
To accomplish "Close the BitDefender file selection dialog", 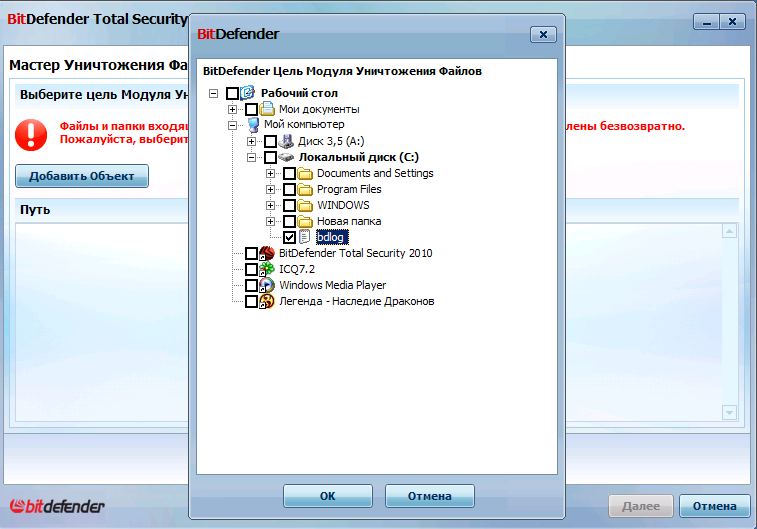I will point(543,34).
